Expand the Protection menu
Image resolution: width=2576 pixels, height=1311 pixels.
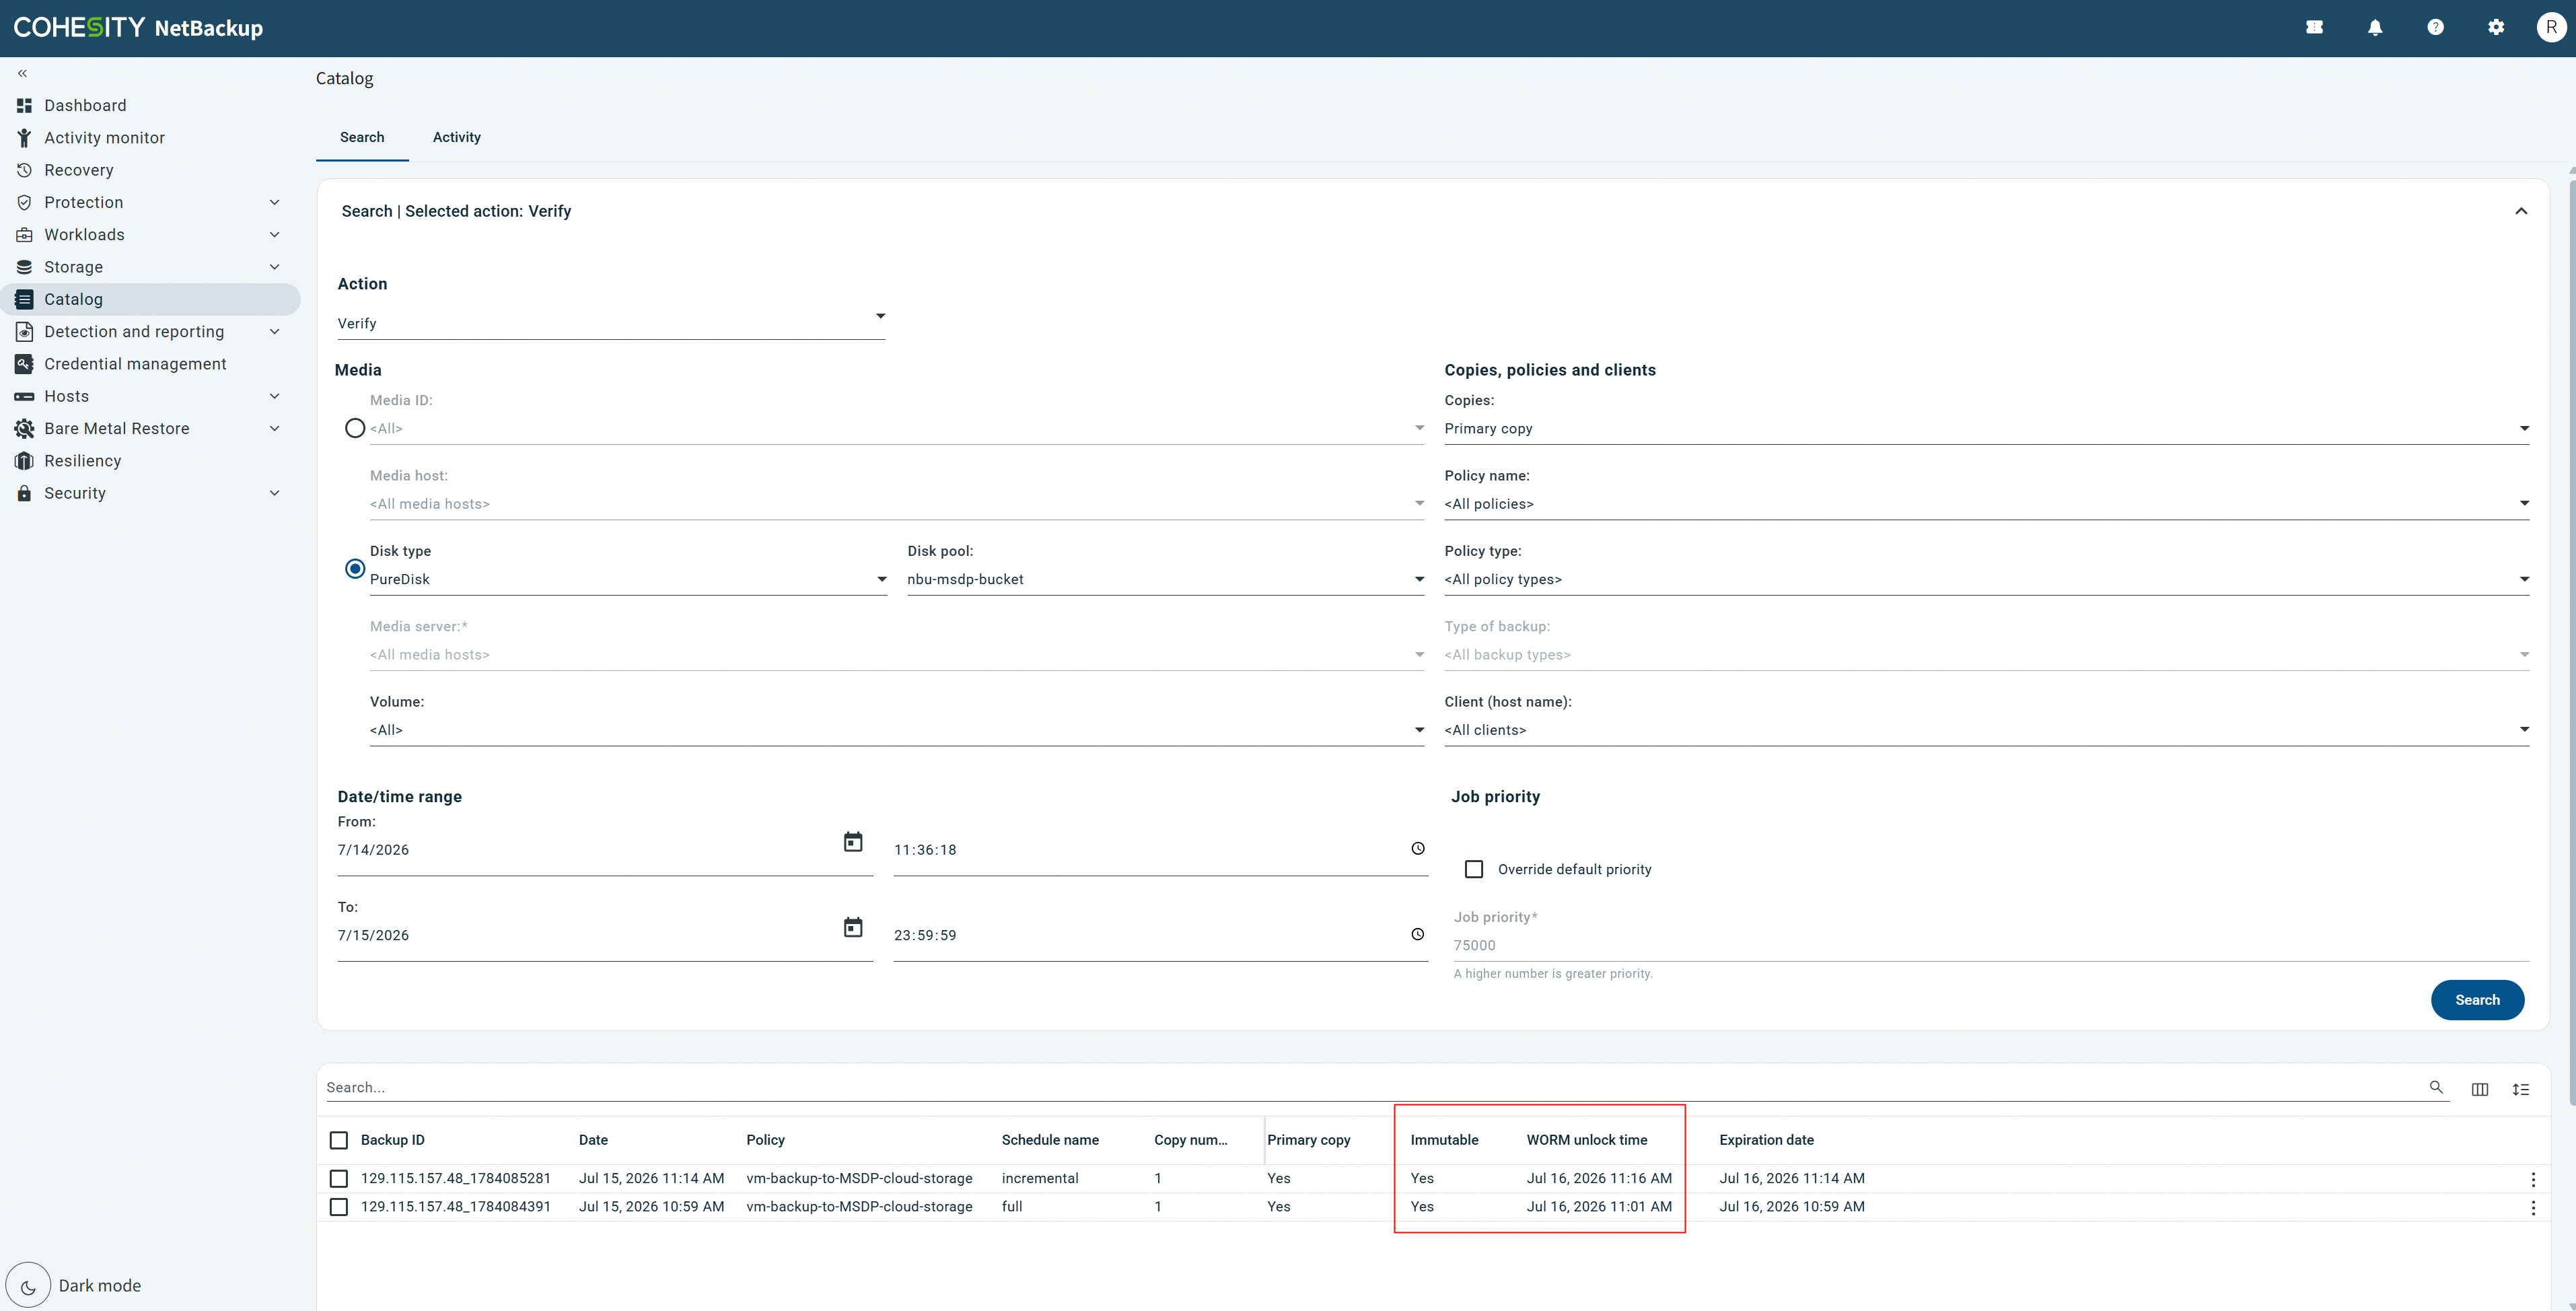pyautogui.click(x=274, y=202)
